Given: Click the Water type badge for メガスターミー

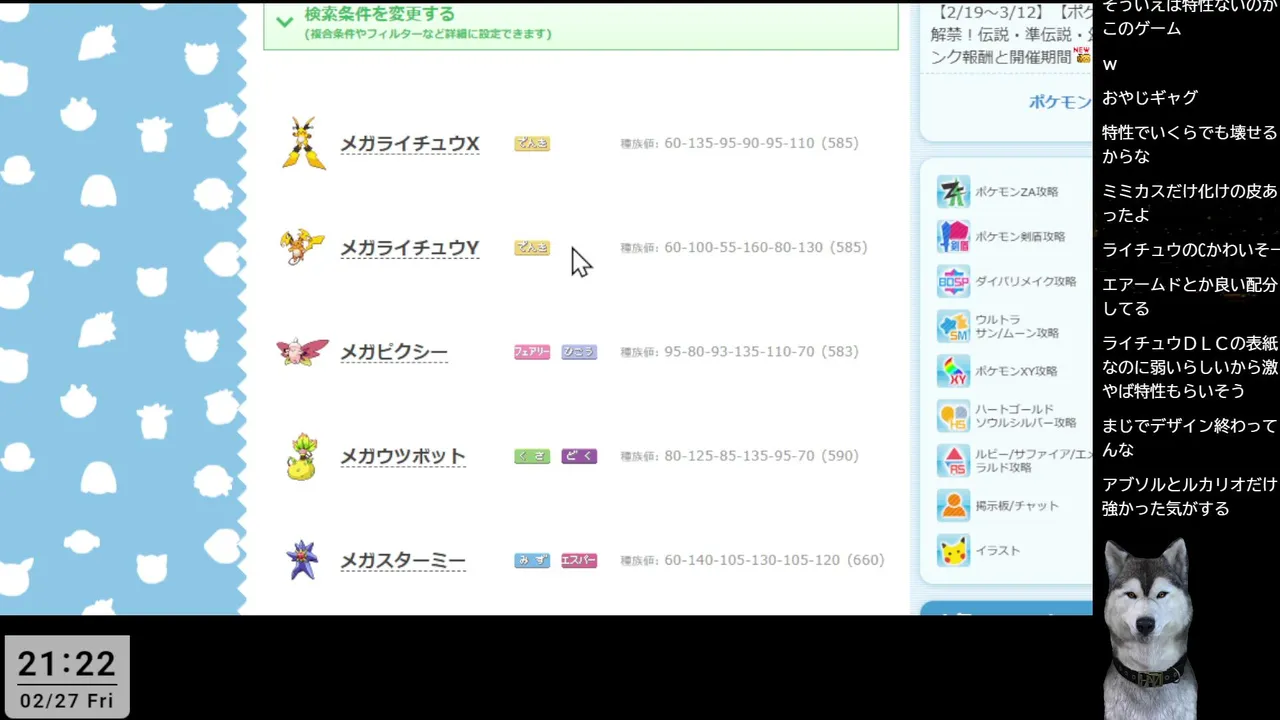Looking at the screenshot, I should pos(532,560).
